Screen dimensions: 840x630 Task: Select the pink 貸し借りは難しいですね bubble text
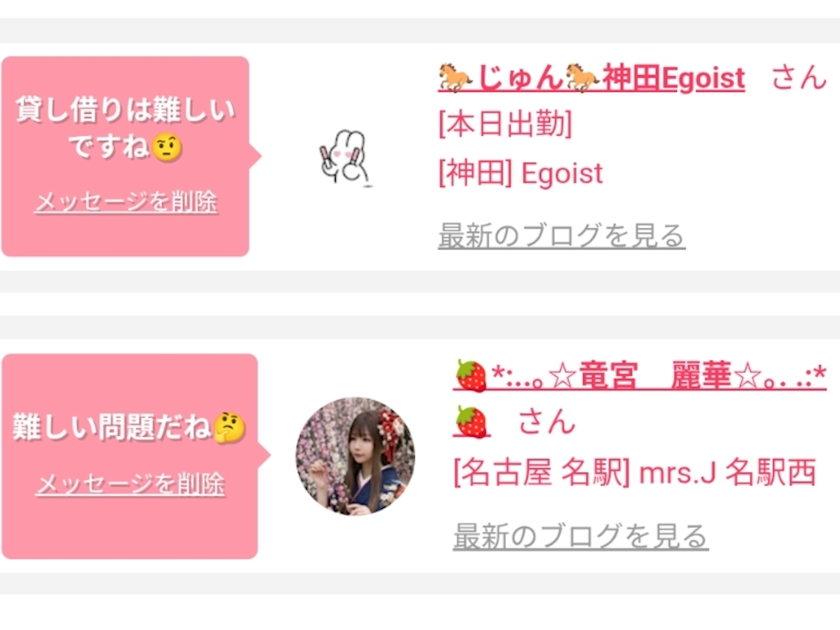pyautogui.click(x=125, y=128)
